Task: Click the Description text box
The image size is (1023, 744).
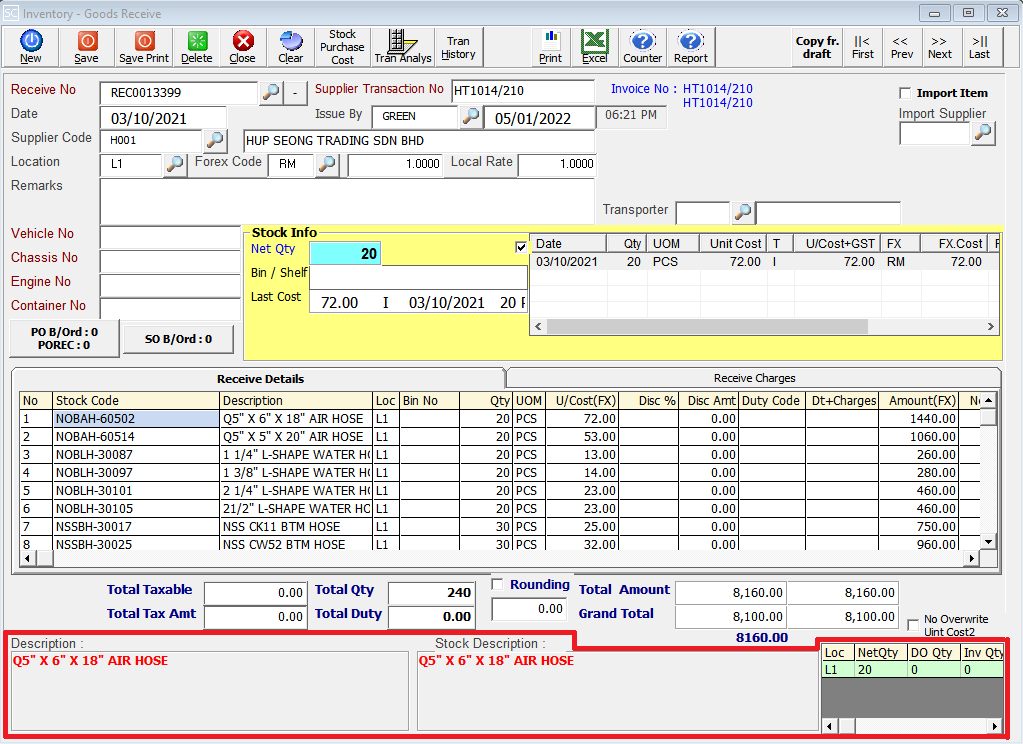Action: [210, 691]
